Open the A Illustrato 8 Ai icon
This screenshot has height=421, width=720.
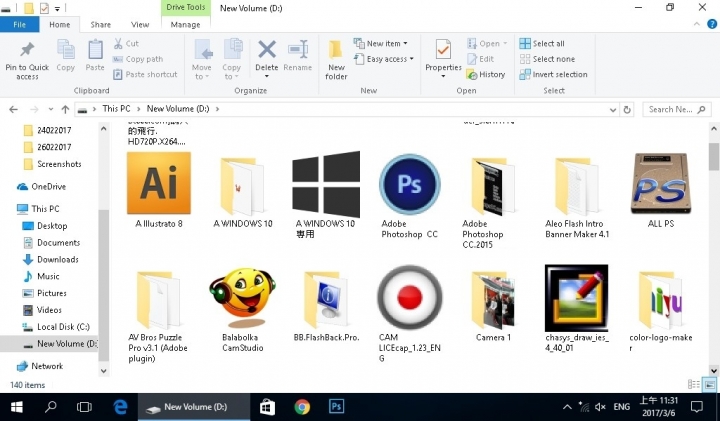pyautogui.click(x=159, y=183)
